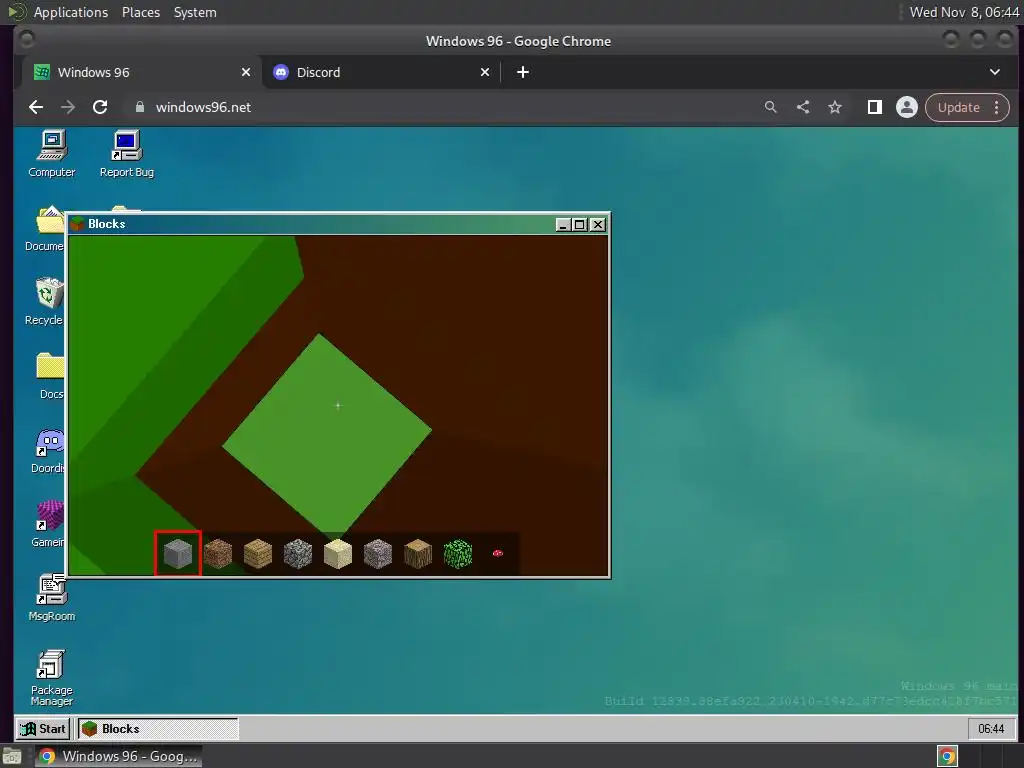The width and height of the screenshot is (1024, 768).
Task: Share this page icon
Action: pos(803,107)
